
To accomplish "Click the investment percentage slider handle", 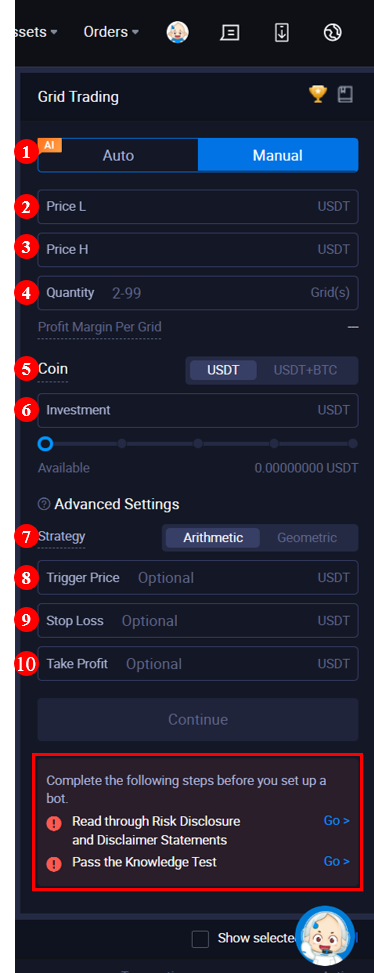I will click(45, 444).
